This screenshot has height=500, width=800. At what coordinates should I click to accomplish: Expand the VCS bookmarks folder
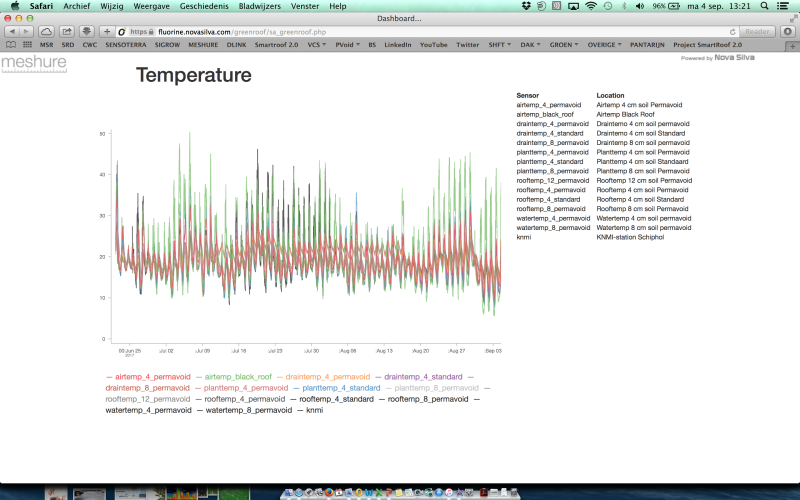(x=316, y=45)
